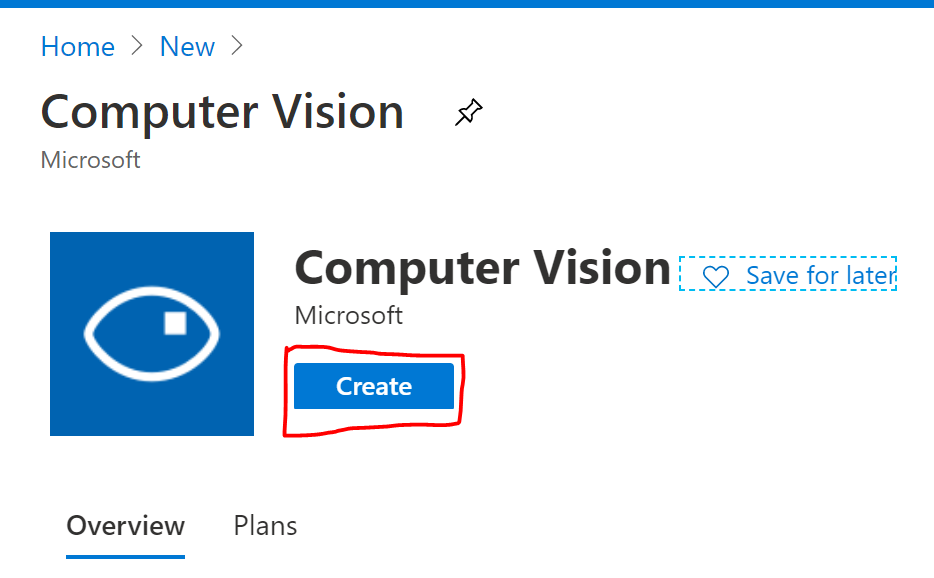Go to the Home breadcrumb link
Viewport: 934px width, 578px height.
click(77, 46)
